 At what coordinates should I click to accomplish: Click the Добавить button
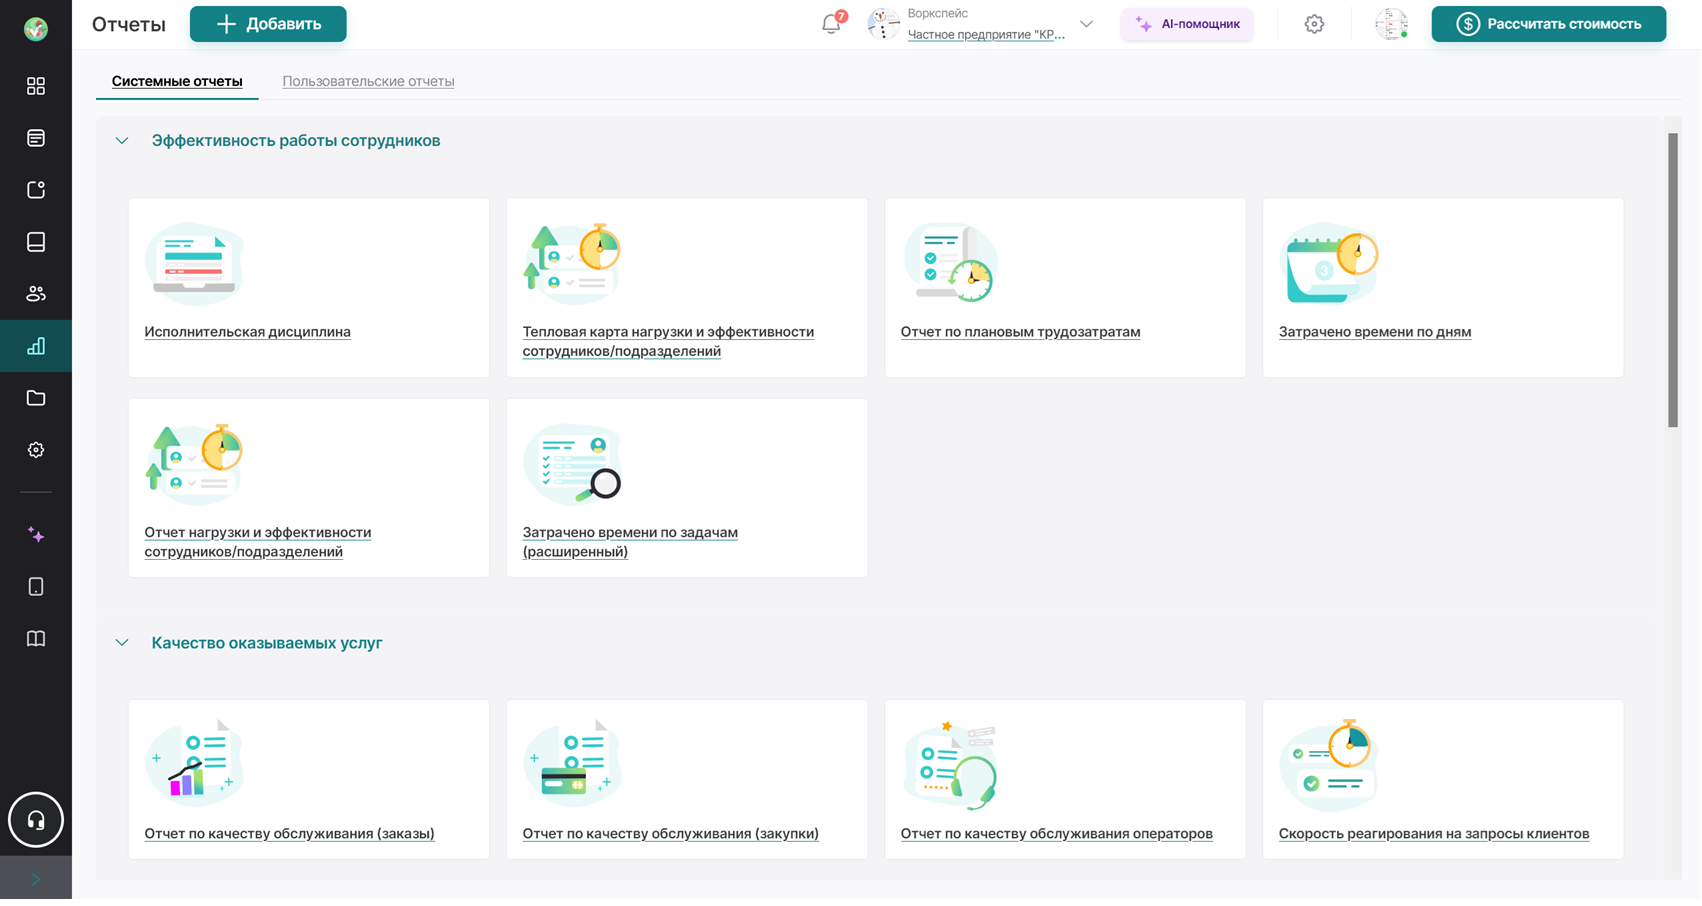point(268,24)
